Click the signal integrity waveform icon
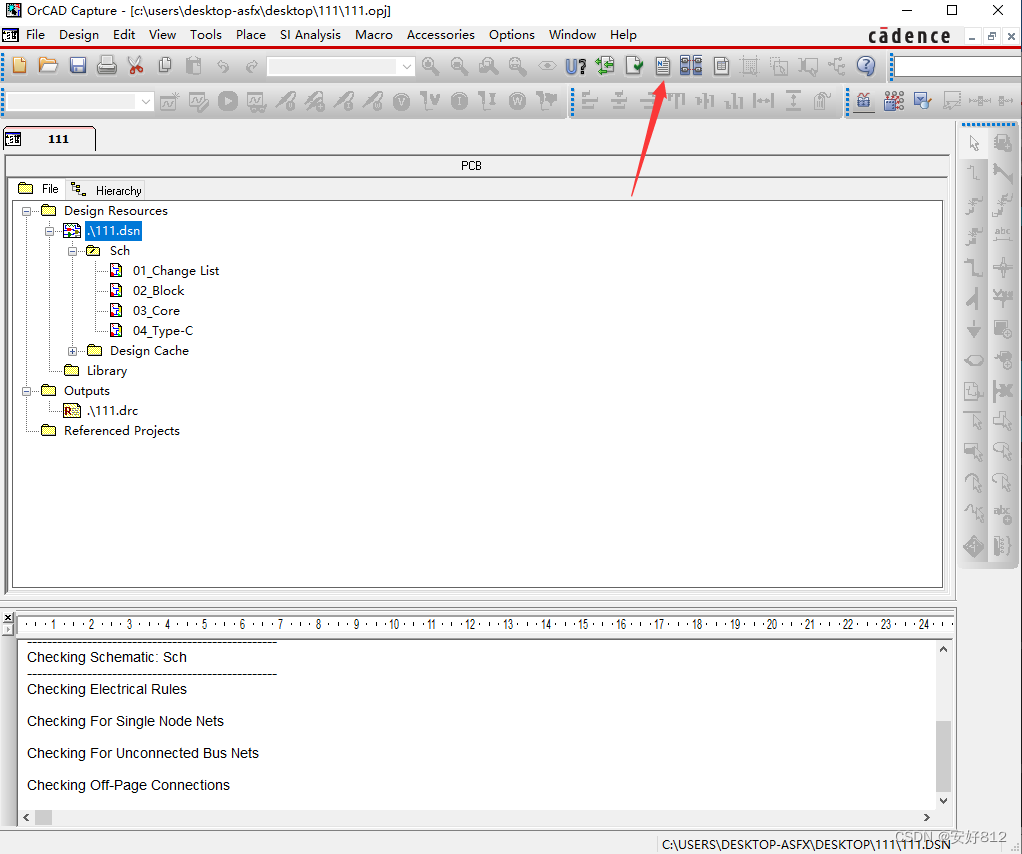The height and width of the screenshot is (854, 1022). [x=864, y=101]
